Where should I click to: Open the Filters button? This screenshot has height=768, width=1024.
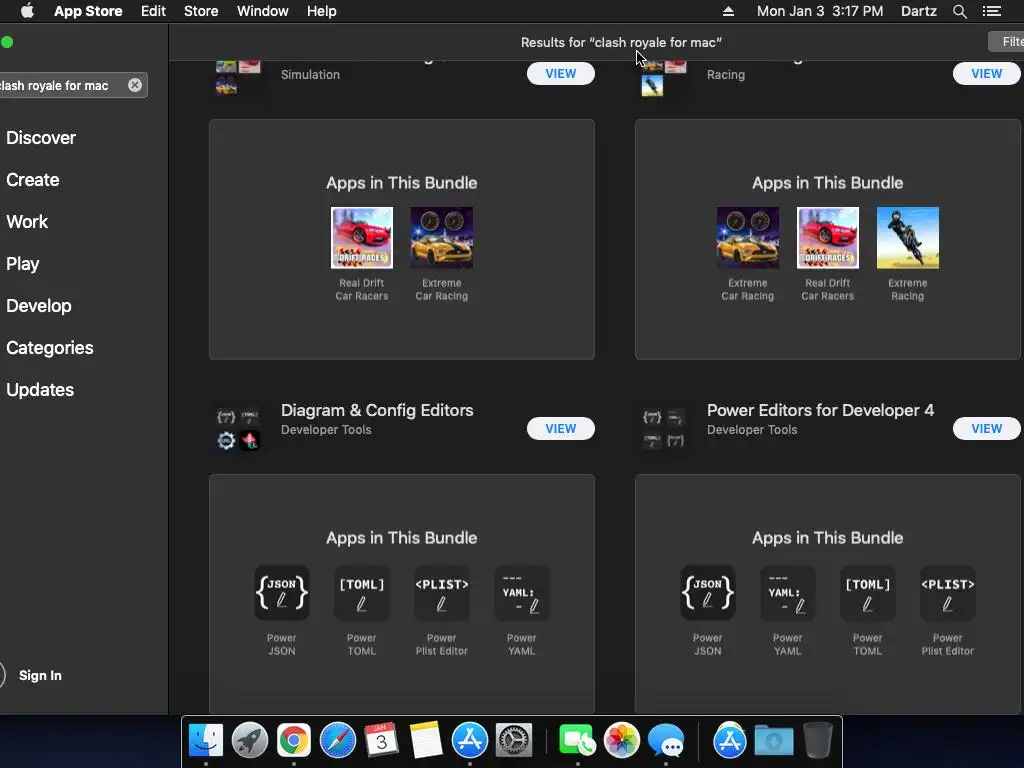1006,42
